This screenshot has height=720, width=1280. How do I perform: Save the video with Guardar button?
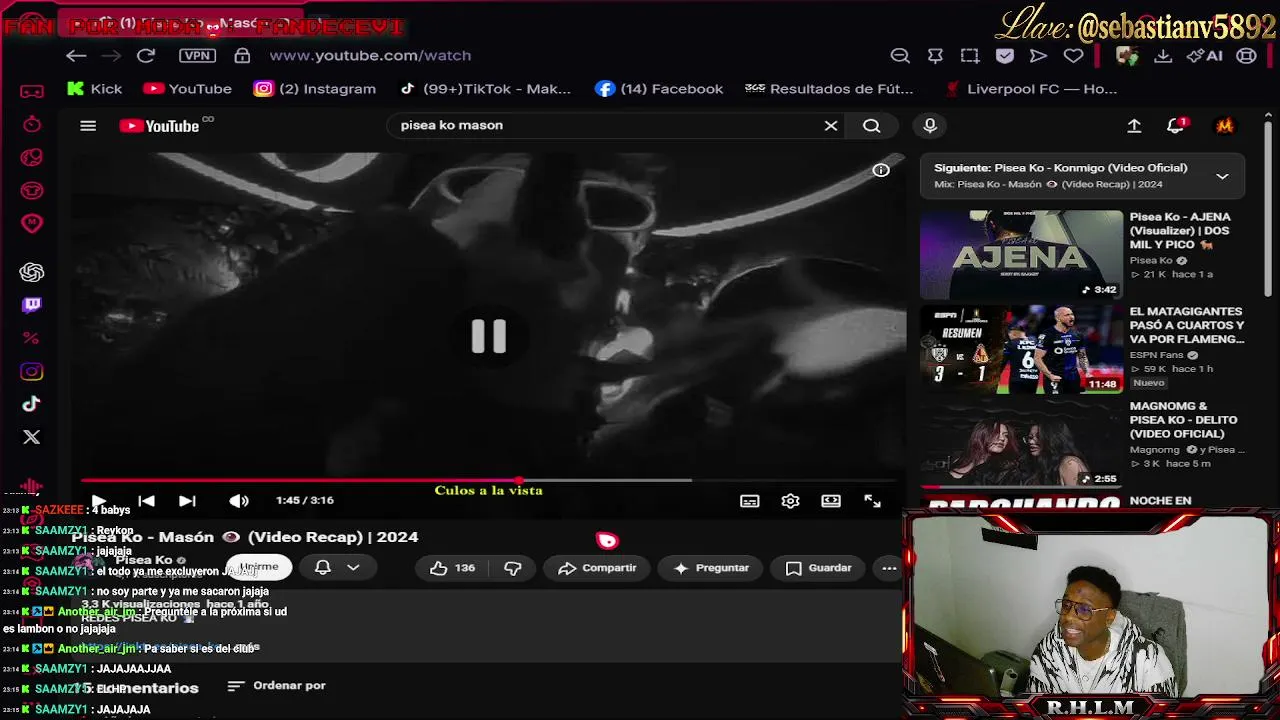tap(818, 568)
